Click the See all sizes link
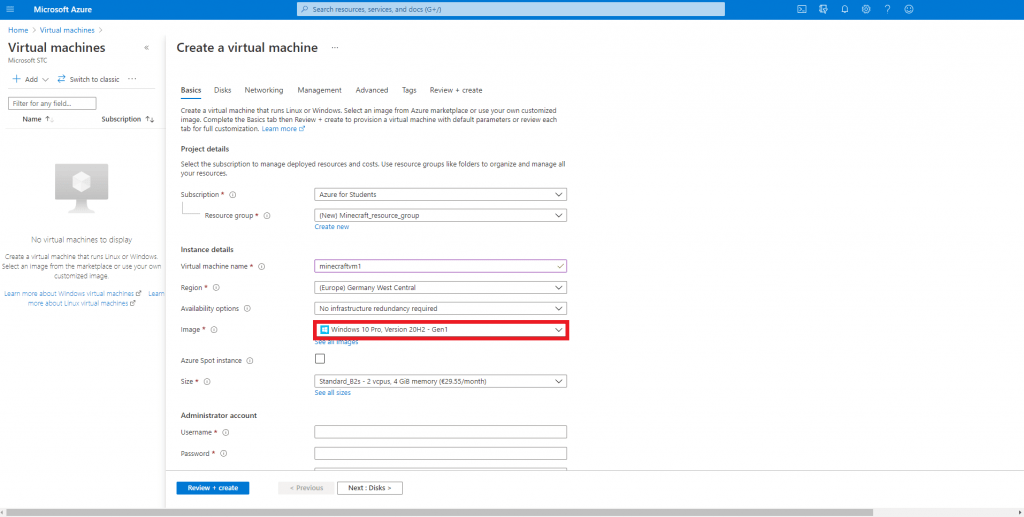The image size is (1024, 517). pyautogui.click(x=332, y=393)
